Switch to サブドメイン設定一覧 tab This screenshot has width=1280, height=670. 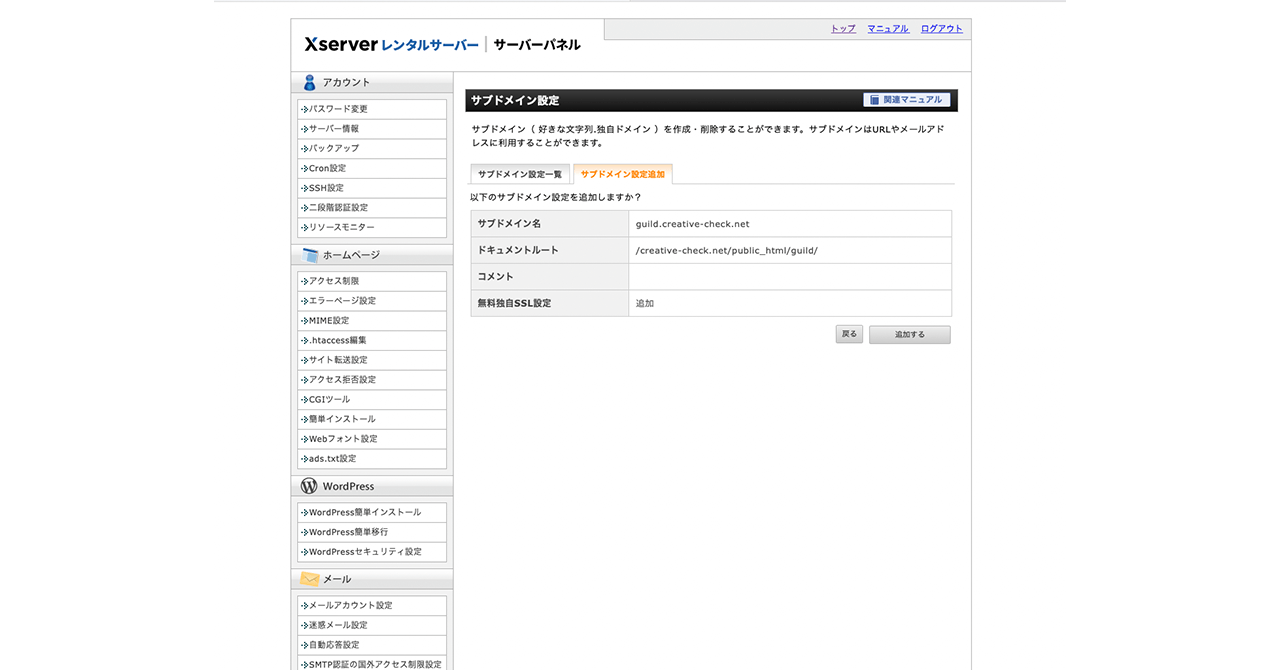pos(519,174)
